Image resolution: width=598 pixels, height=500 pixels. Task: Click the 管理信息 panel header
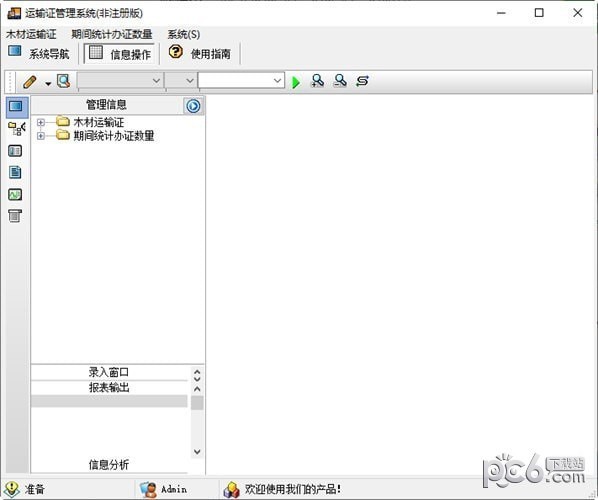107,105
